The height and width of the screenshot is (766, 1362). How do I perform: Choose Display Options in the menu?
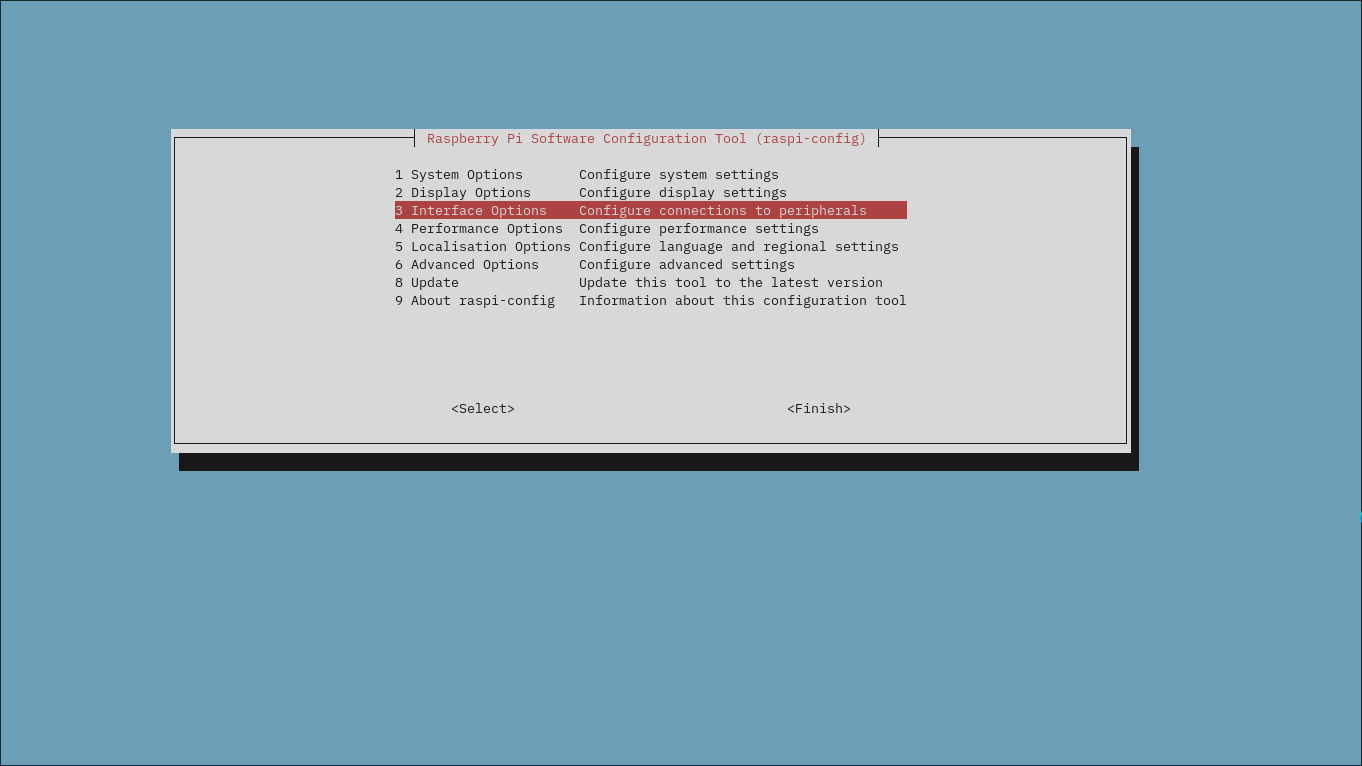(x=651, y=193)
